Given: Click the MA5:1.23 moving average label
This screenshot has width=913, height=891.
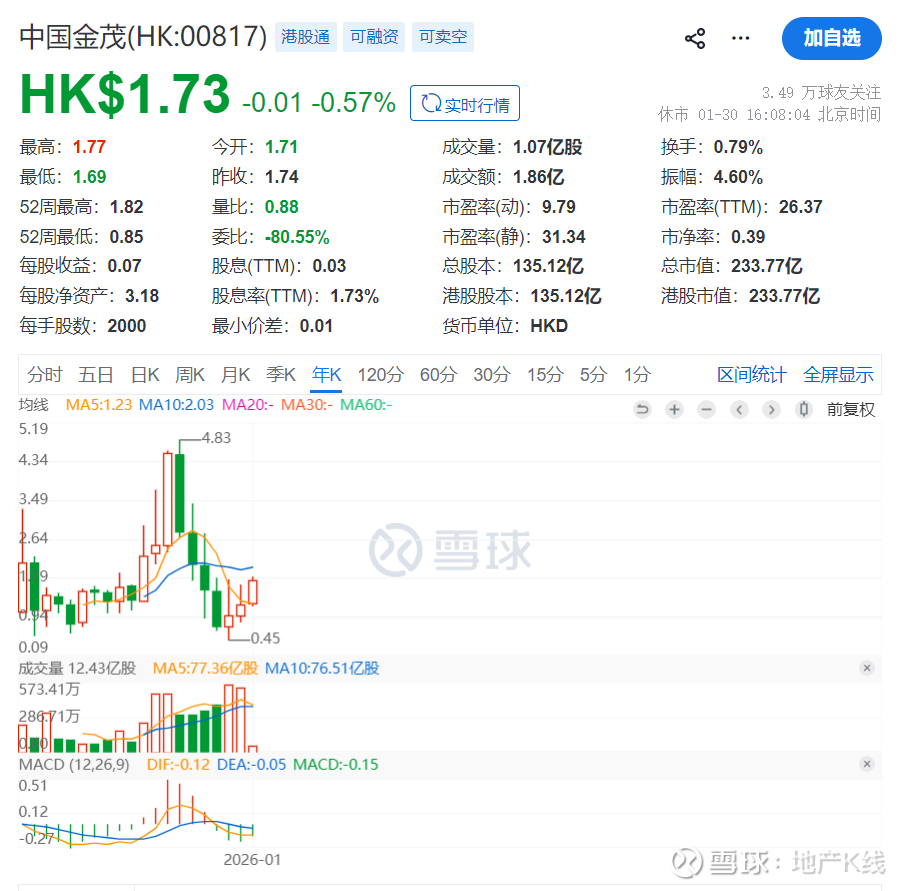Looking at the screenshot, I should point(99,405).
